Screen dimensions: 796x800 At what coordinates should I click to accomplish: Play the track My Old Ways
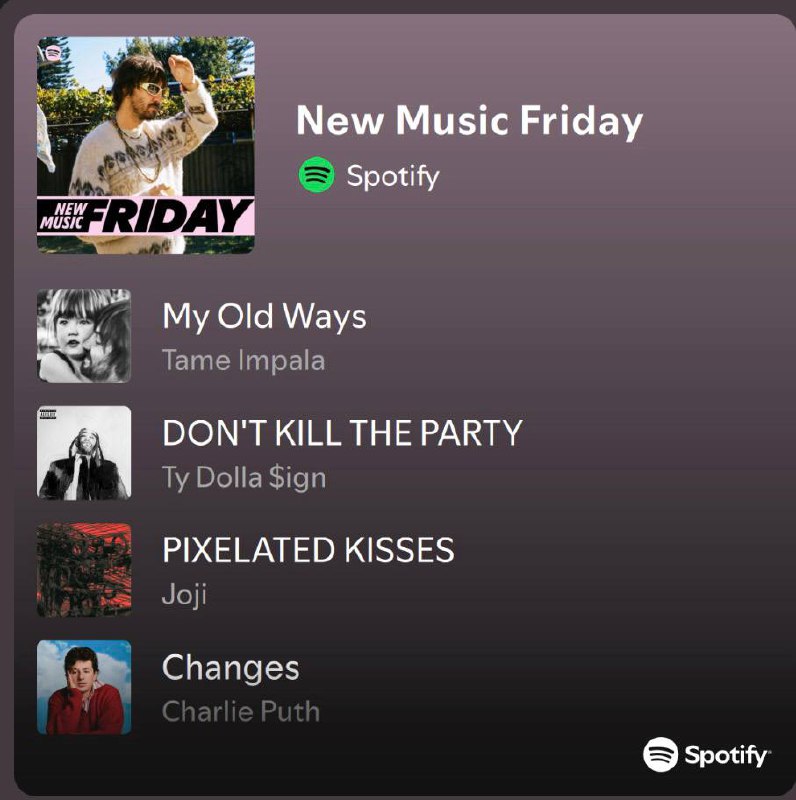tap(264, 316)
